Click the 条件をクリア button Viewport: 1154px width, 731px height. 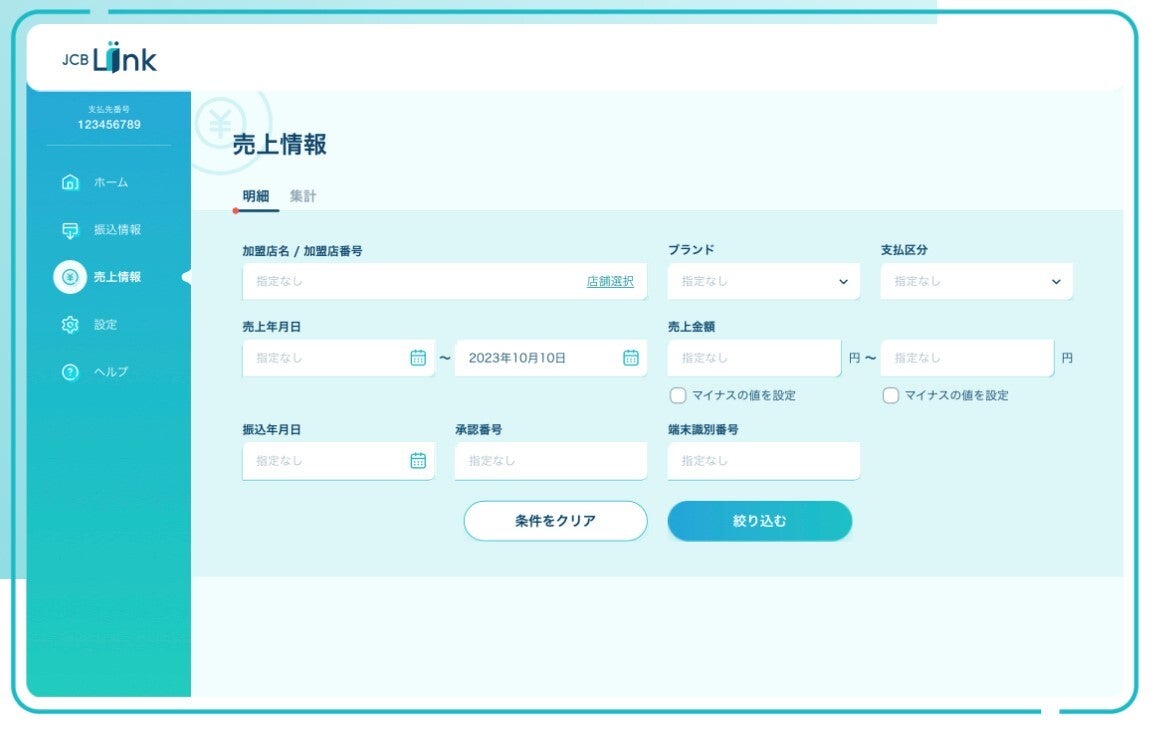(x=555, y=521)
